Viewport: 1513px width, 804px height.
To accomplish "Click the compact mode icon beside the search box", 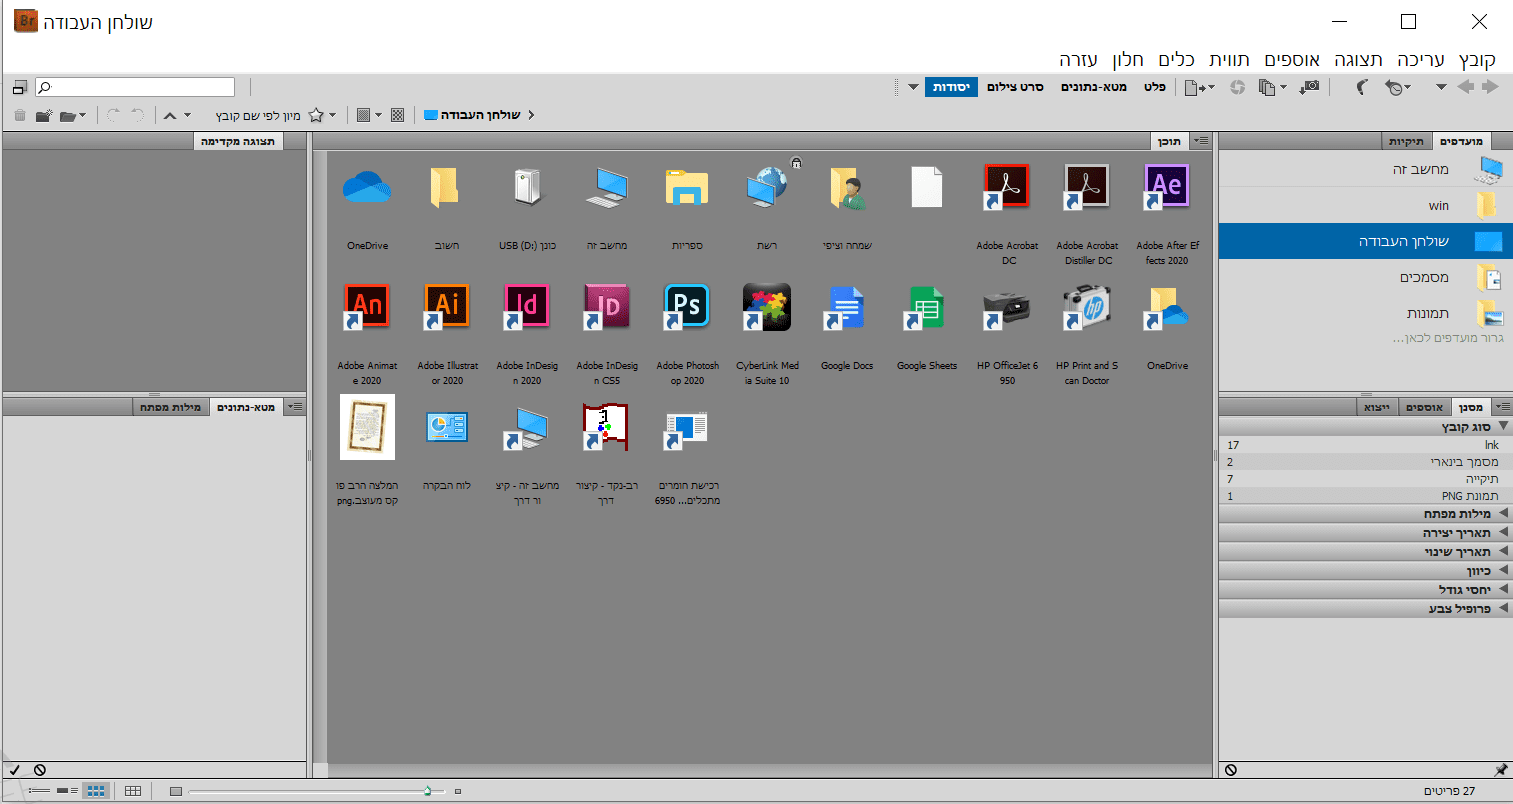I will (x=20, y=88).
